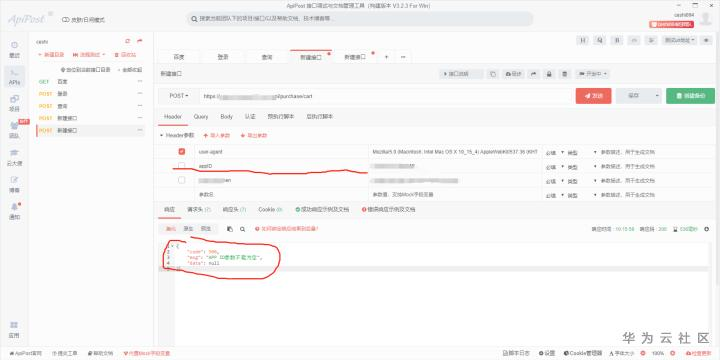The height and width of the screenshot is (360, 720).
Task: Click the recycle bin link in project panel
Action: [125, 55]
